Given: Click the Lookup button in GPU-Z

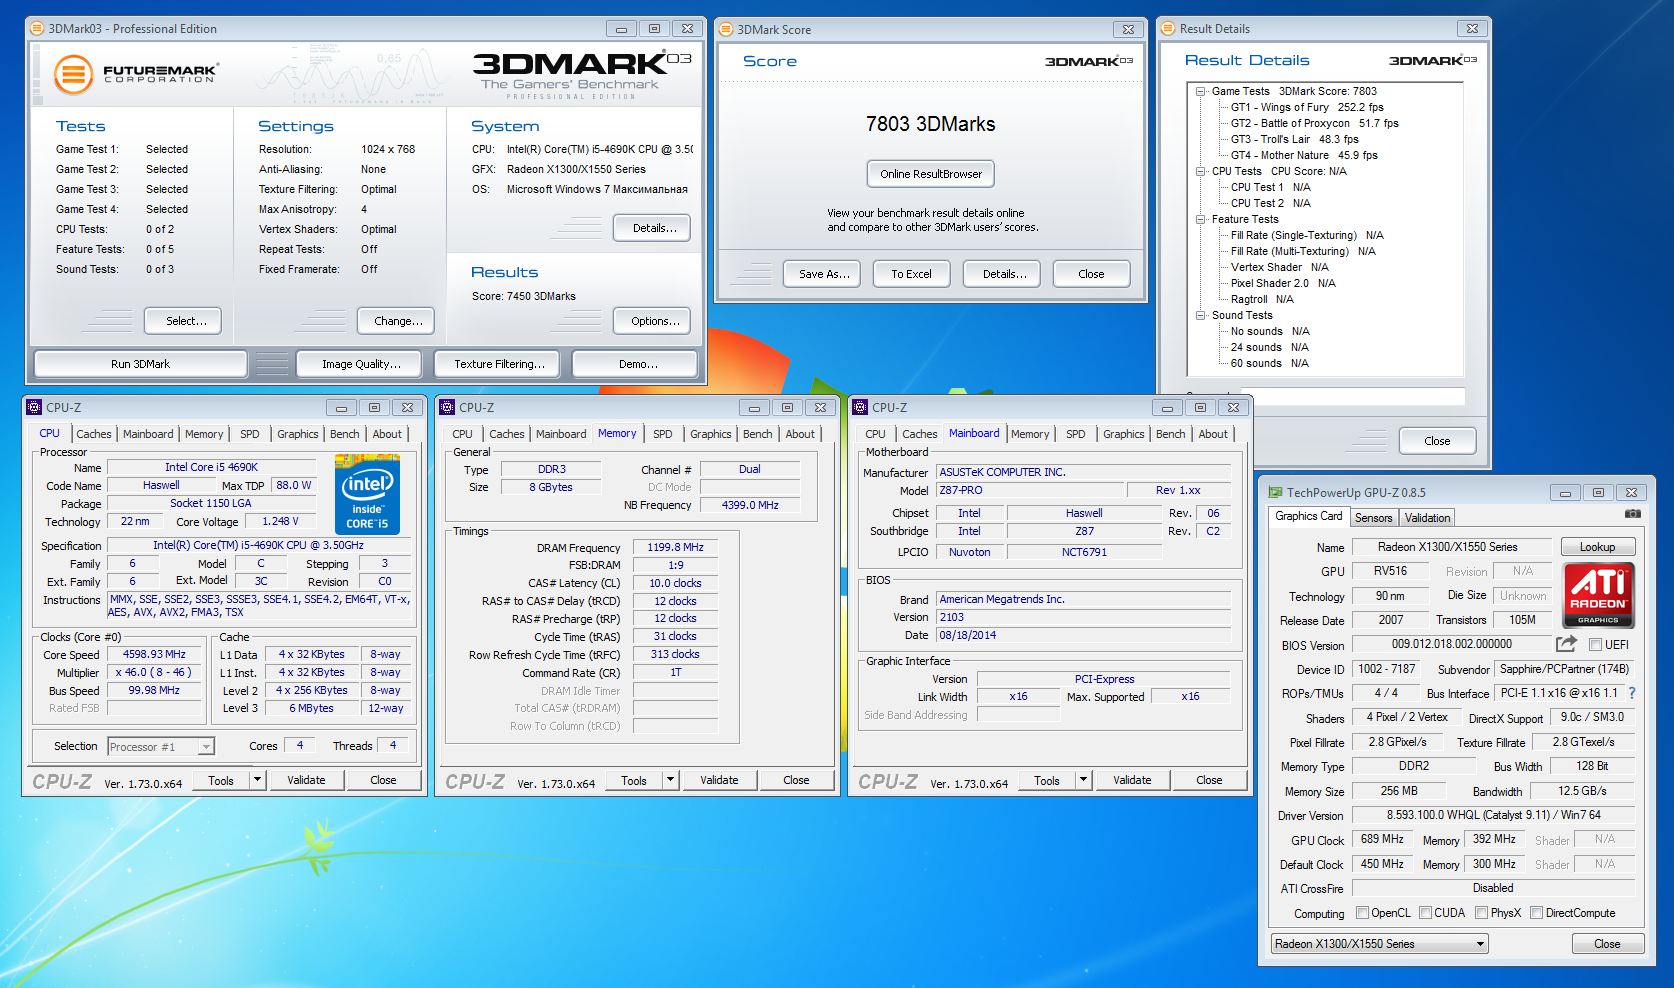Looking at the screenshot, I should [x=1597, y=547].
